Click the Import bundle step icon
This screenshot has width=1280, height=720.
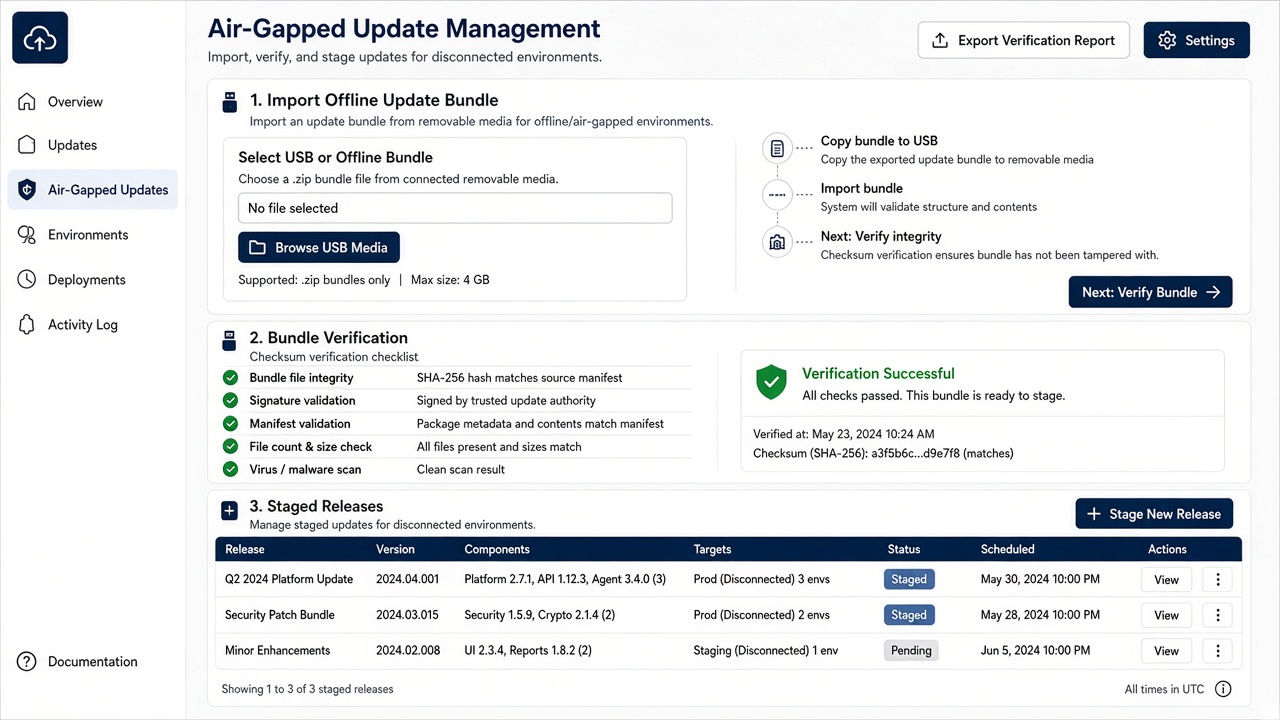coord(777,194)
